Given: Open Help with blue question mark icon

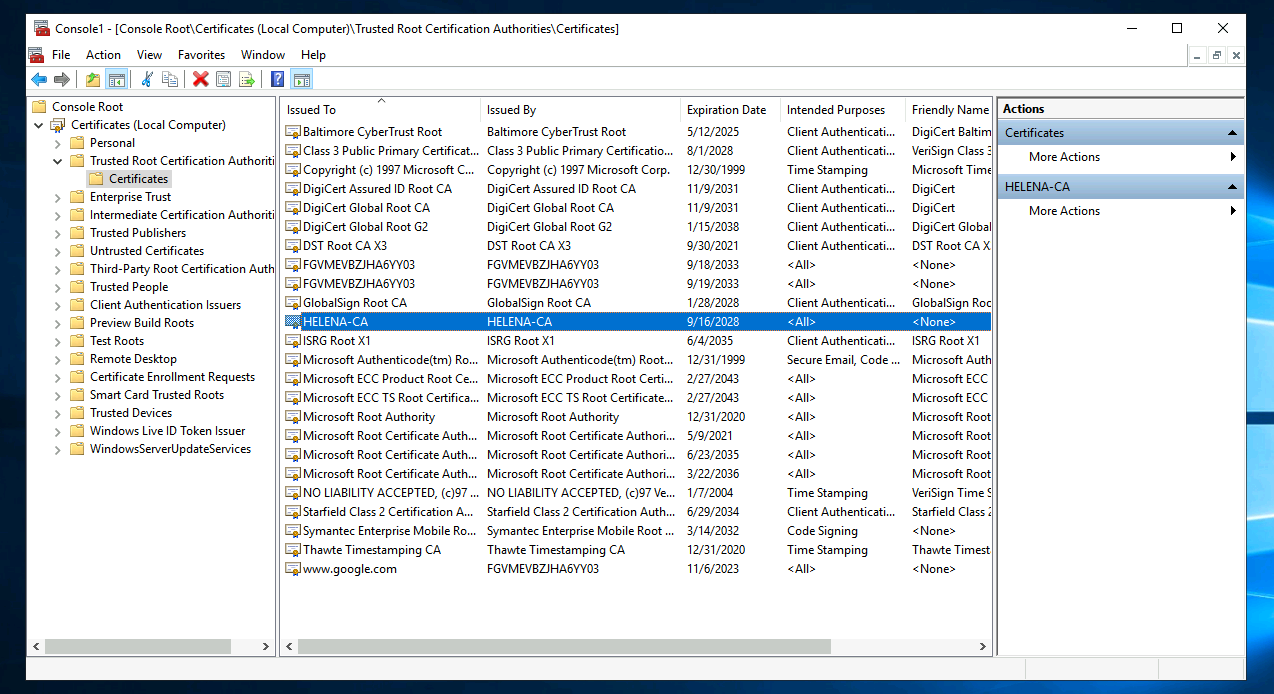Looking at the screenshot, I should pos(277,80).
